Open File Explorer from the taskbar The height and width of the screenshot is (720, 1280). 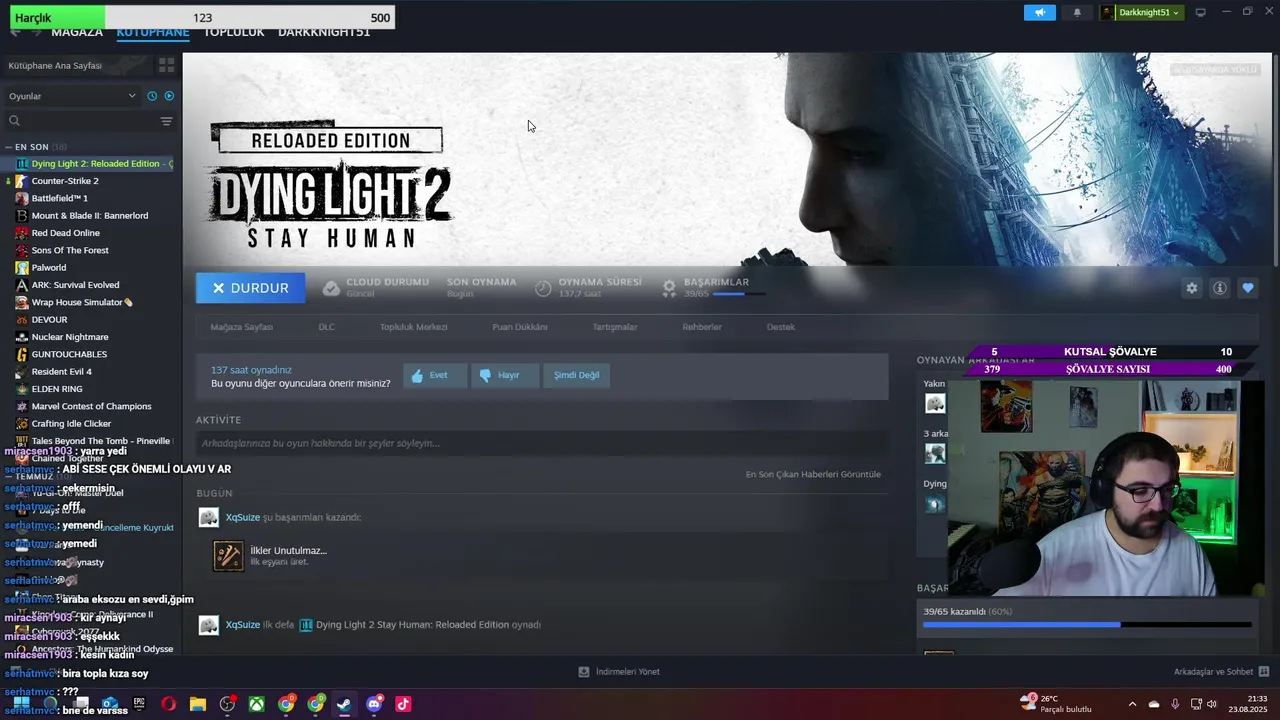click(198, 704)
